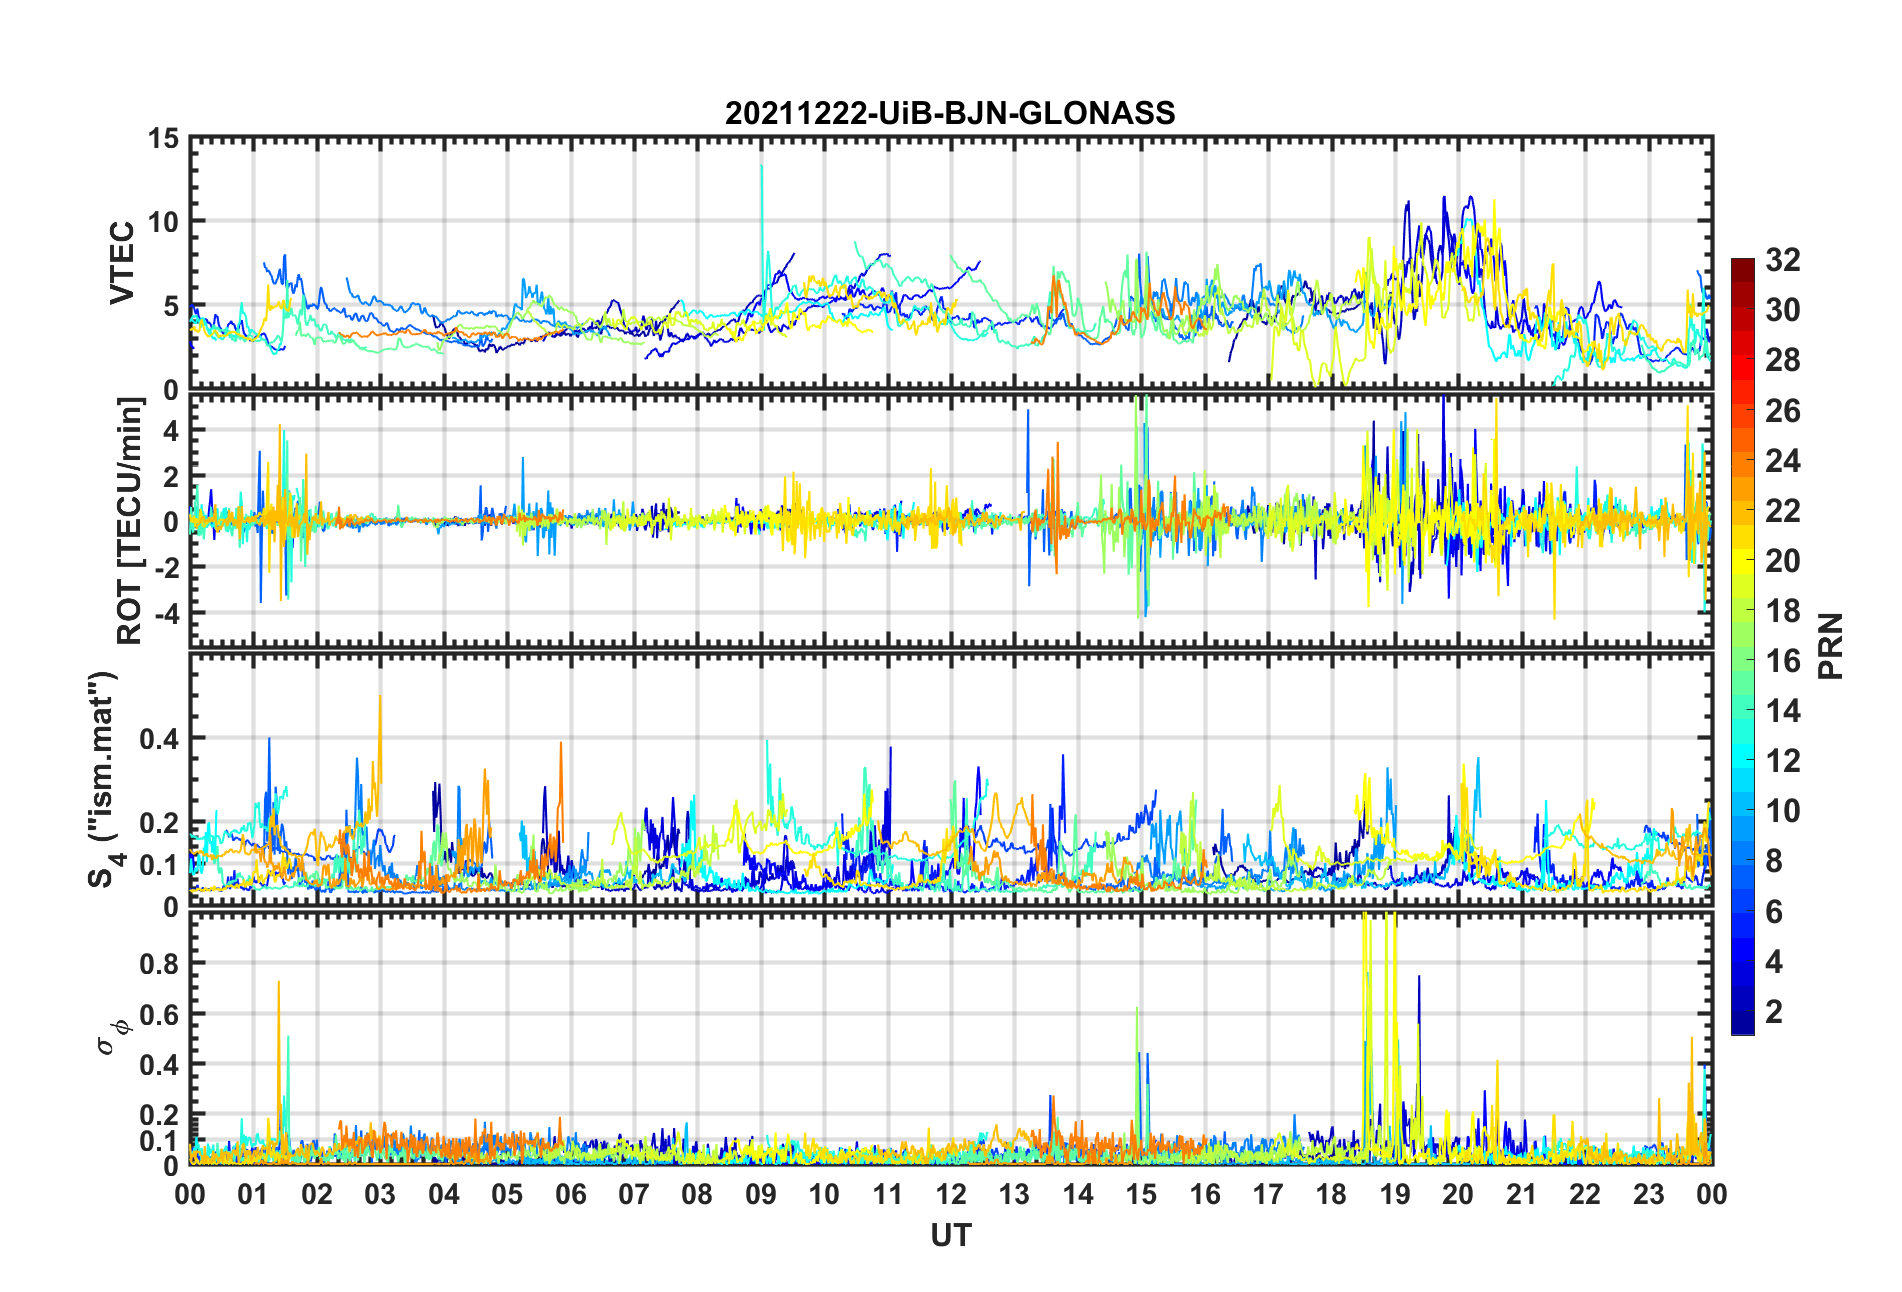Click the sigma-phi y-axis label
The height and width of the screenshot is (1292, 1902).
112,1036
